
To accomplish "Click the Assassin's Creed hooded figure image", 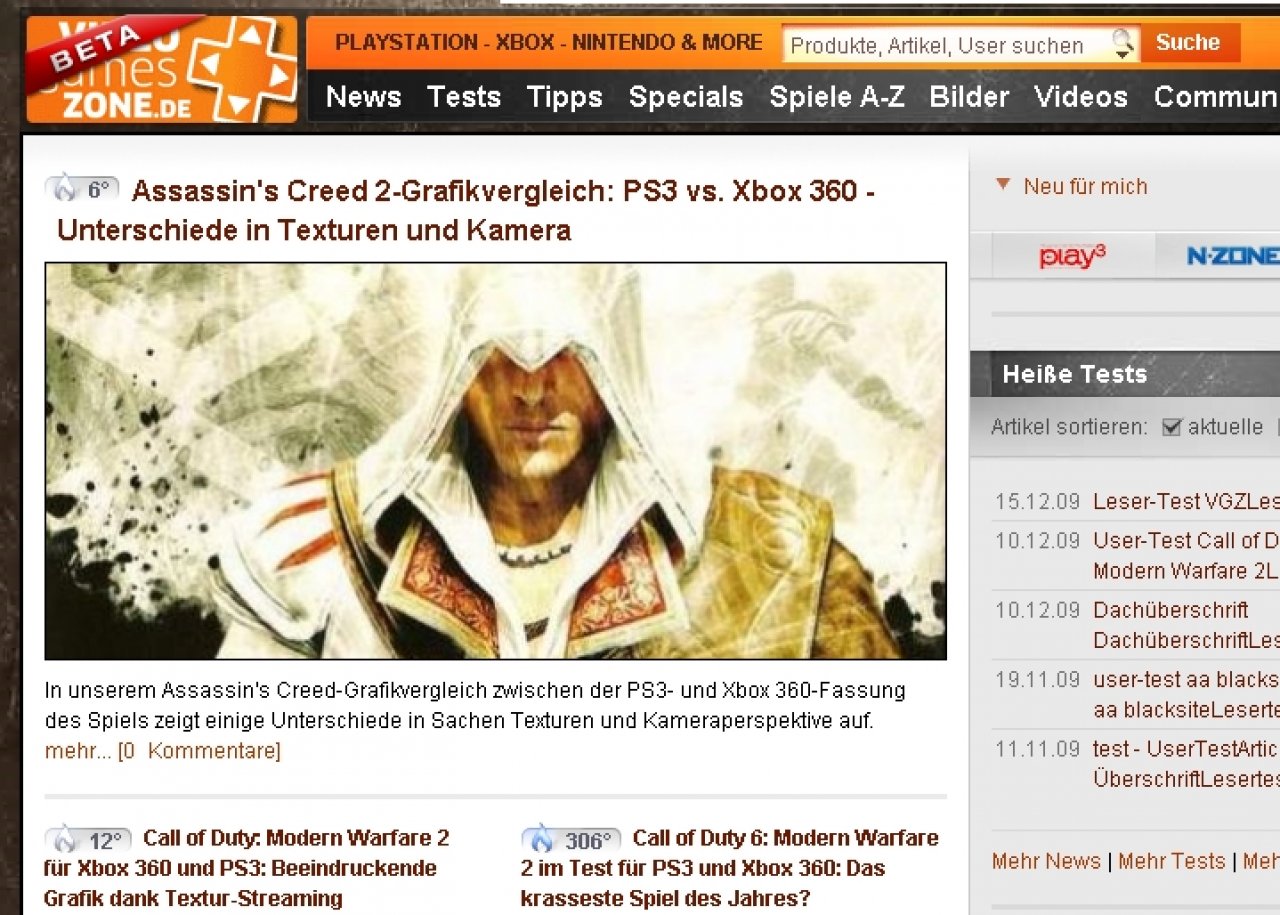I will tap(496, 461).
